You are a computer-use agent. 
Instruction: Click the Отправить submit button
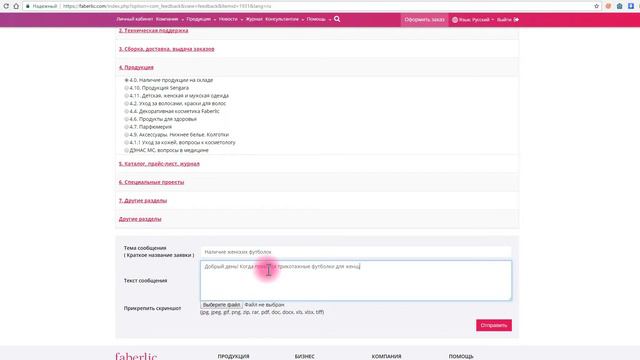tap(493, 325)
